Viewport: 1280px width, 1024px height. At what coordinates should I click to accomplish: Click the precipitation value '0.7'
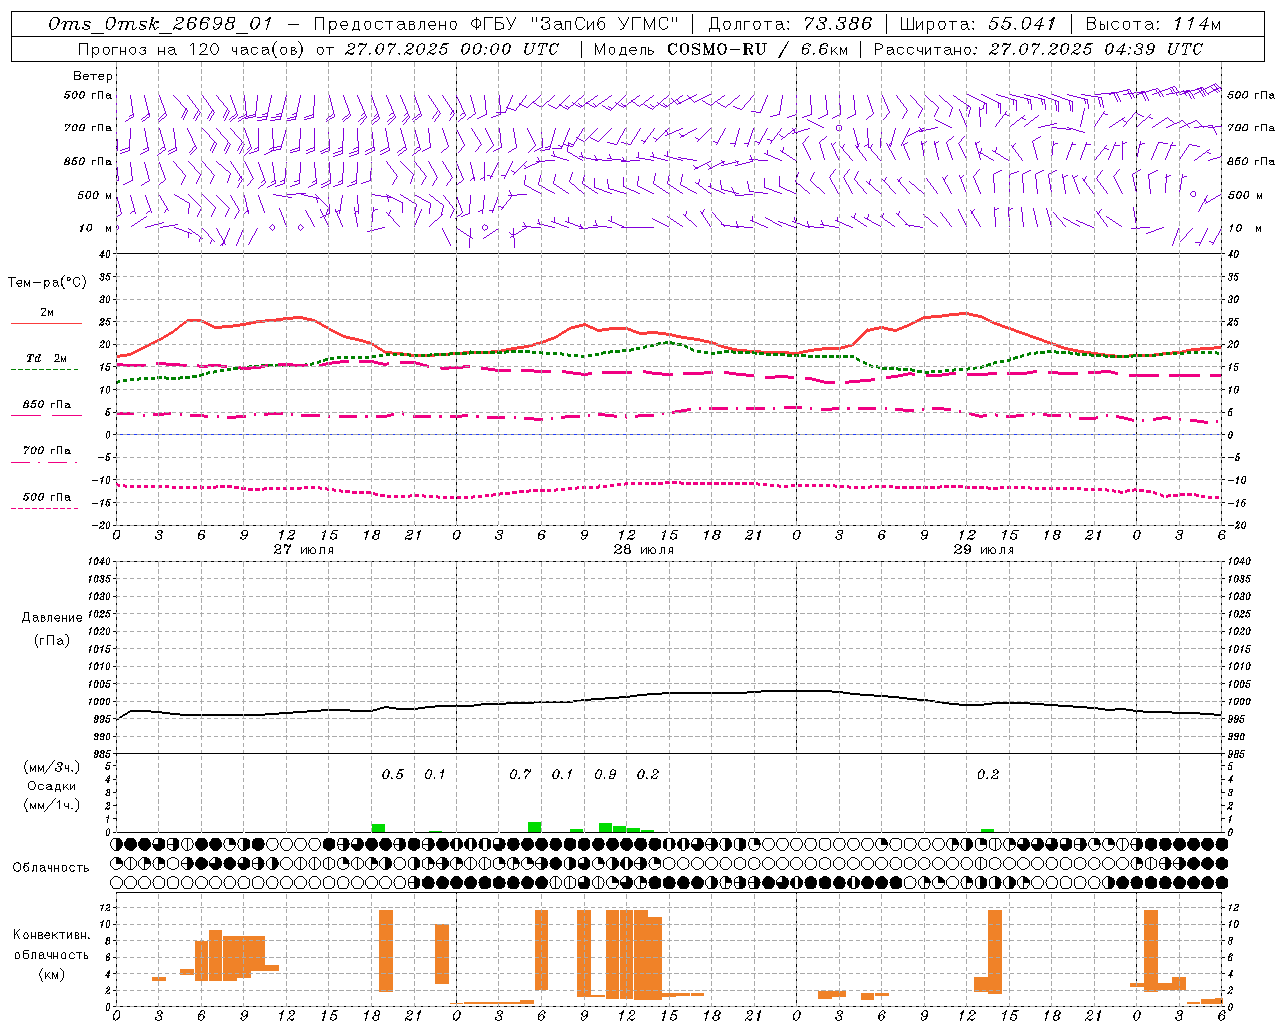[520, 775]
